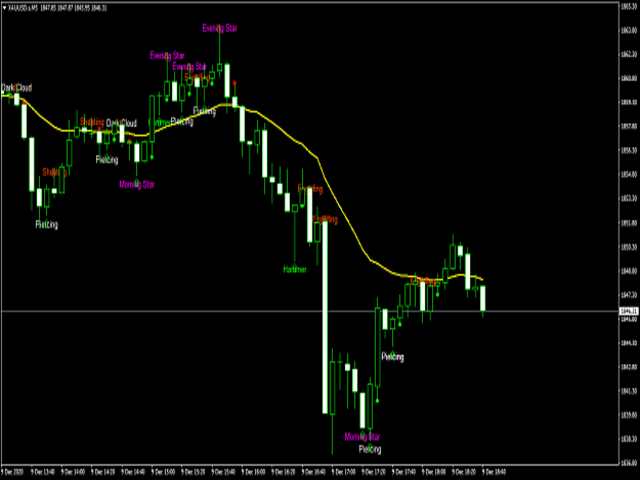
Task: Click the '9 Dec 17:00' time axis label
Action: click(344, 472)
